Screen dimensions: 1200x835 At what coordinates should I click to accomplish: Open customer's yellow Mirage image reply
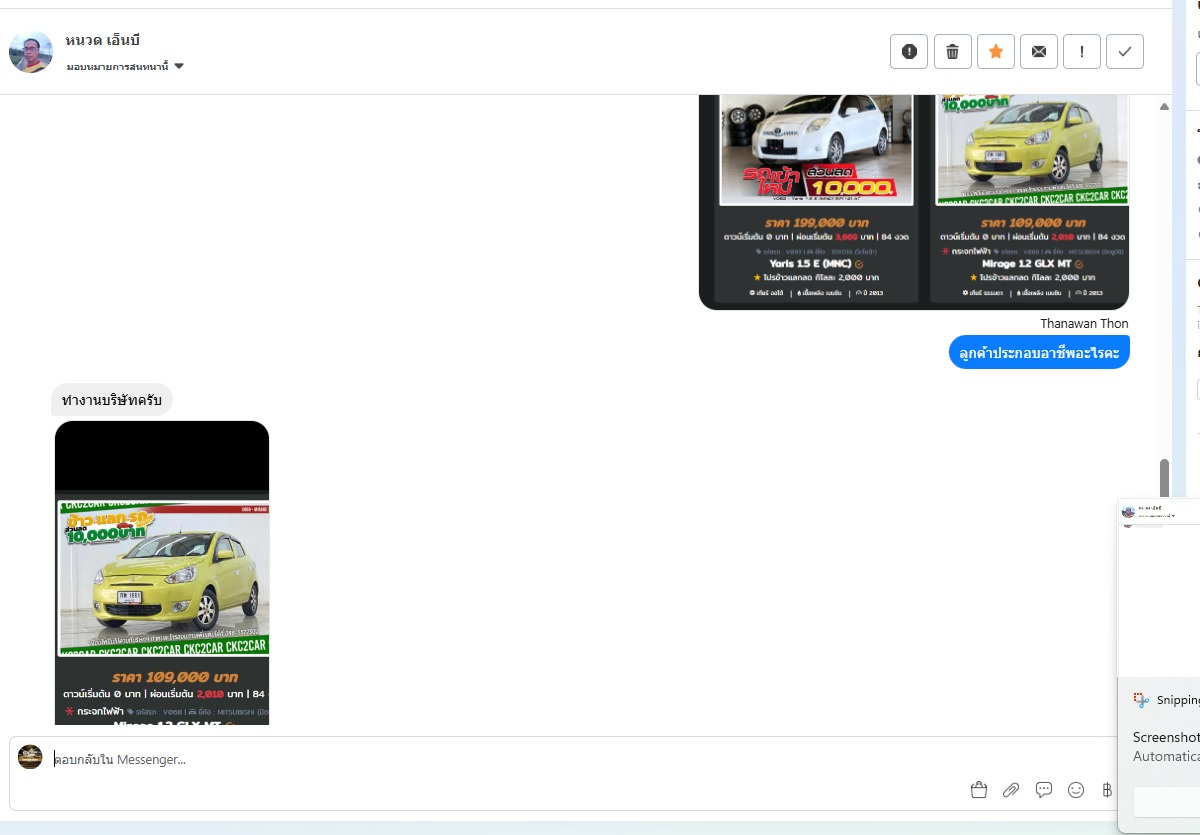[162, 572]
